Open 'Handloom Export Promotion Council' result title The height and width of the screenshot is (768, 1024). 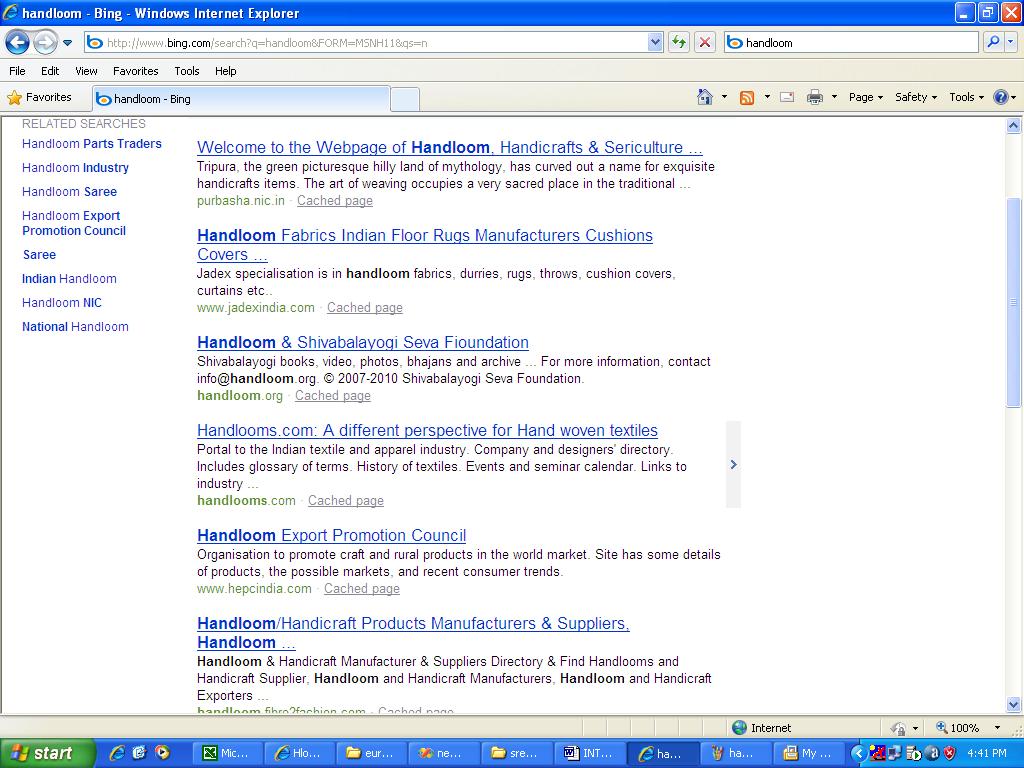click(x=331, y=536)
